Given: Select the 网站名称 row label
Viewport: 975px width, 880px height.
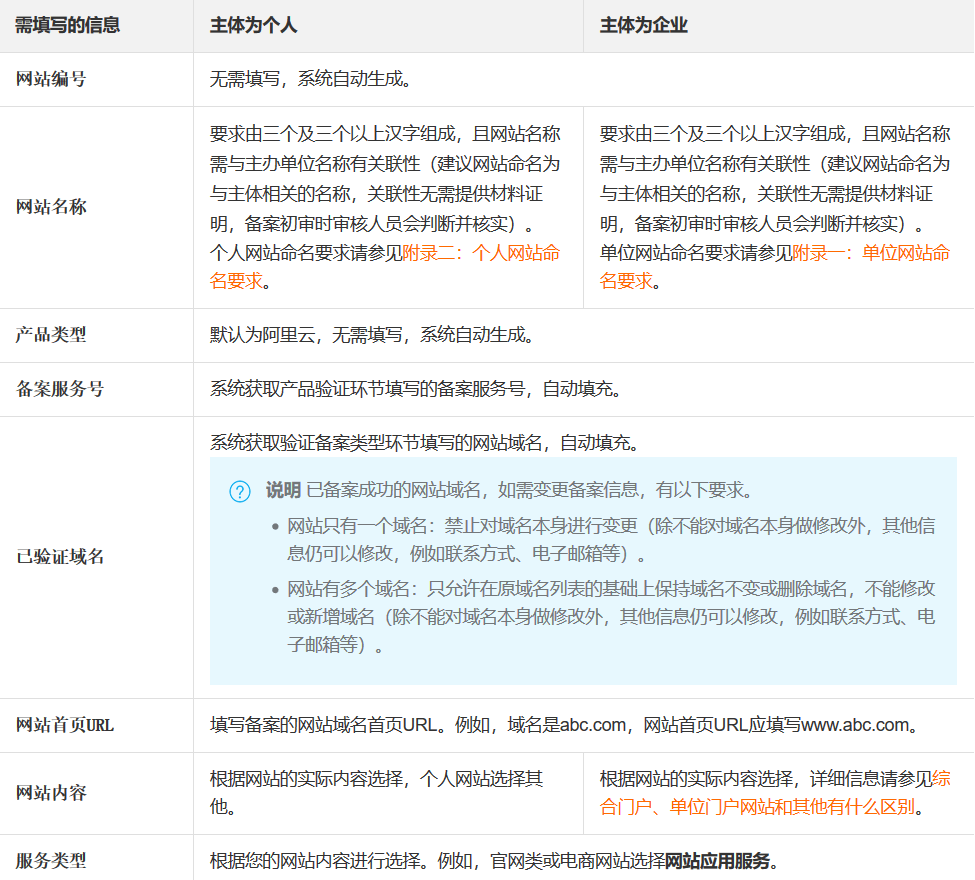Looking at the screenshot, I should tap(51, 207).
